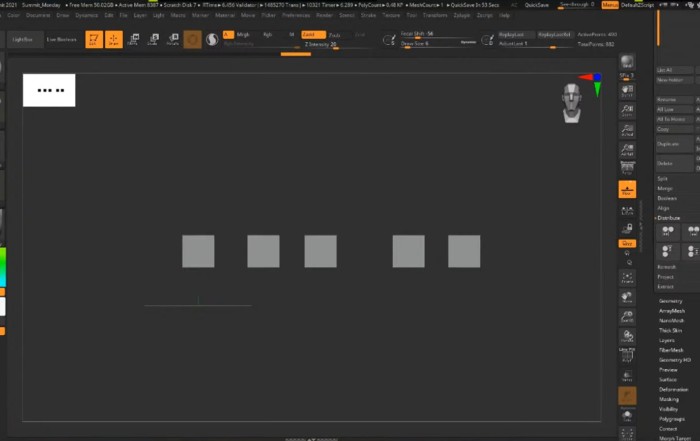Viewport: 700px width, 441px height.
Task: Expand the Deformation subpalette
Action: point(673,389)
